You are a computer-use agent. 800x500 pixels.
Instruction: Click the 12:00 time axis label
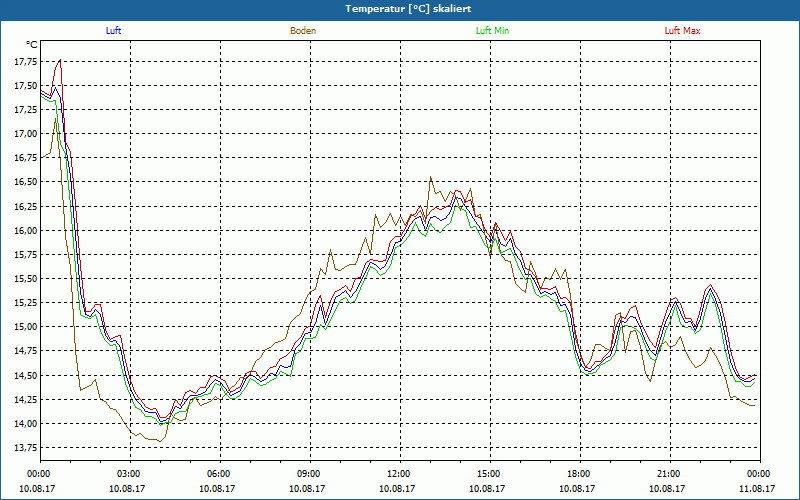point(400,473)
